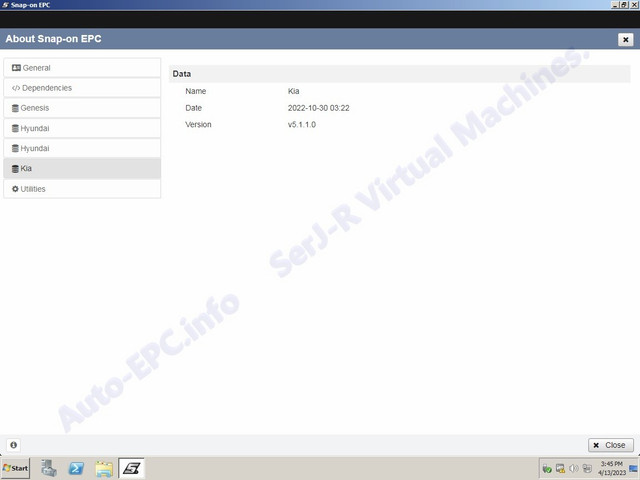Viewport: 640px width, 480px height.
Task: Restore down the Snap-on EPC window
Action: tap(624, 5)
